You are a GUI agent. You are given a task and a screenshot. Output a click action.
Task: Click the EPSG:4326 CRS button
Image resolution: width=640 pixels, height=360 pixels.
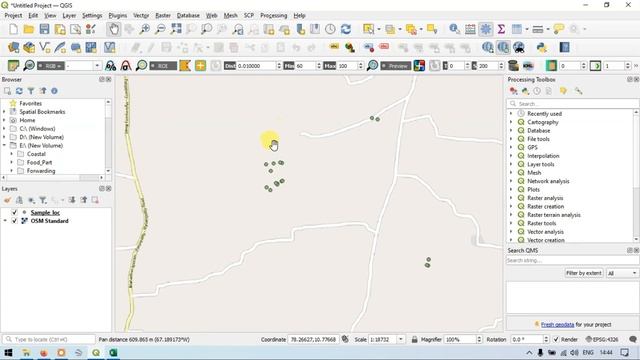coord(602,340)
